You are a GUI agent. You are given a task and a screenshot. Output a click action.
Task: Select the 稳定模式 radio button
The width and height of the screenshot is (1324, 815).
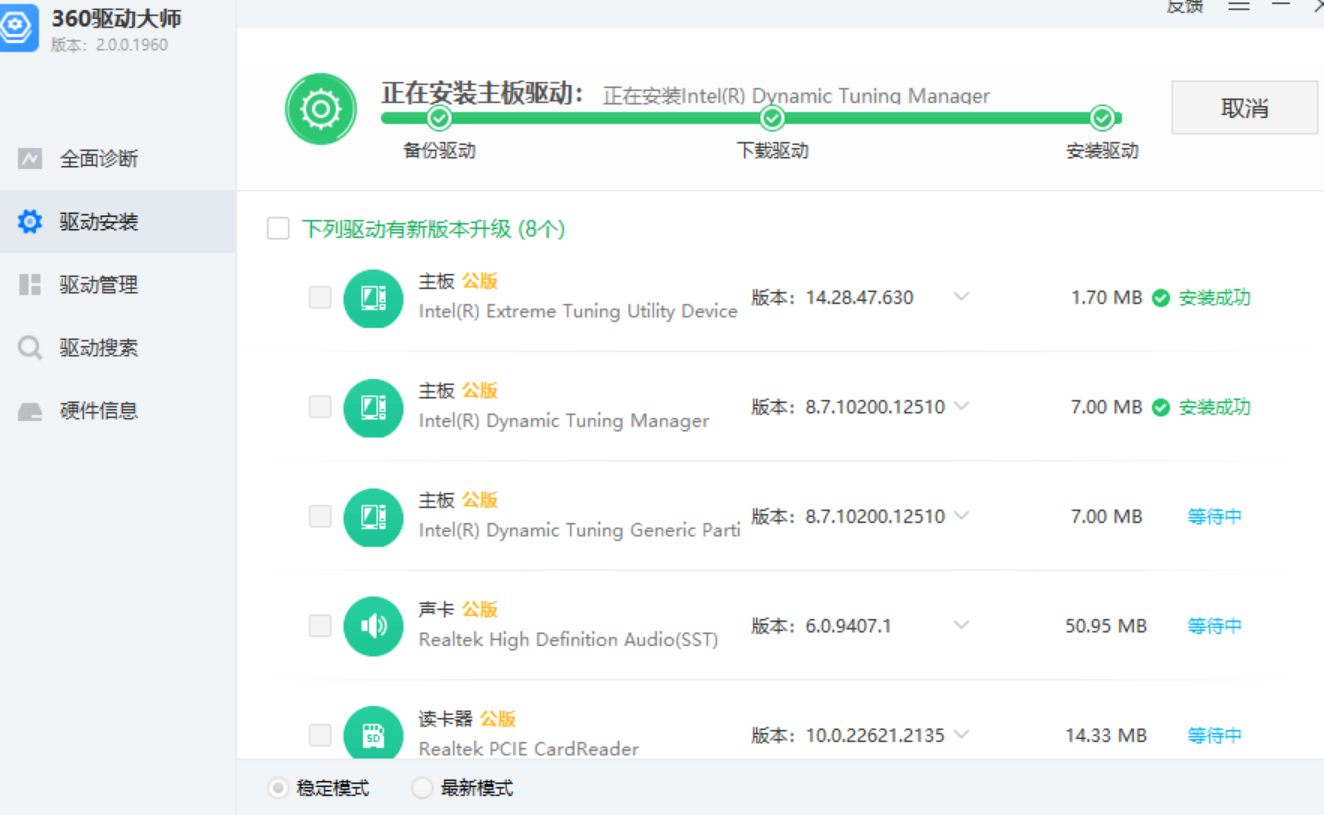(x=278, y=788)
